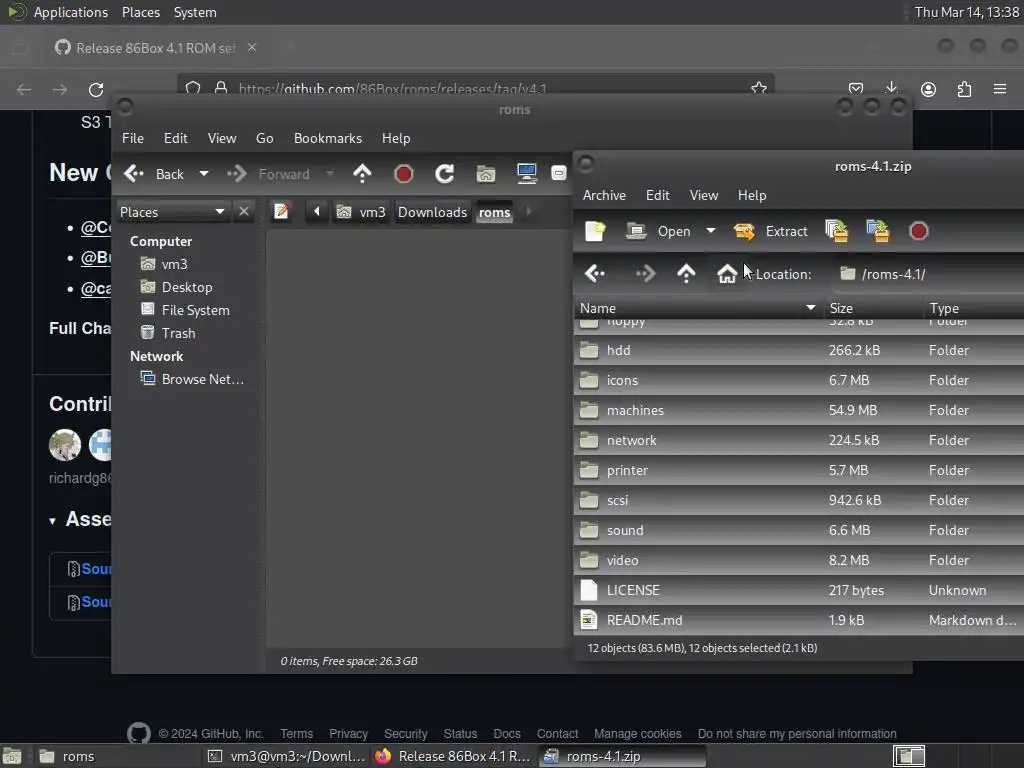Select the network folder row
Viewport: 1024px width, 768px height.
point(799,440)
